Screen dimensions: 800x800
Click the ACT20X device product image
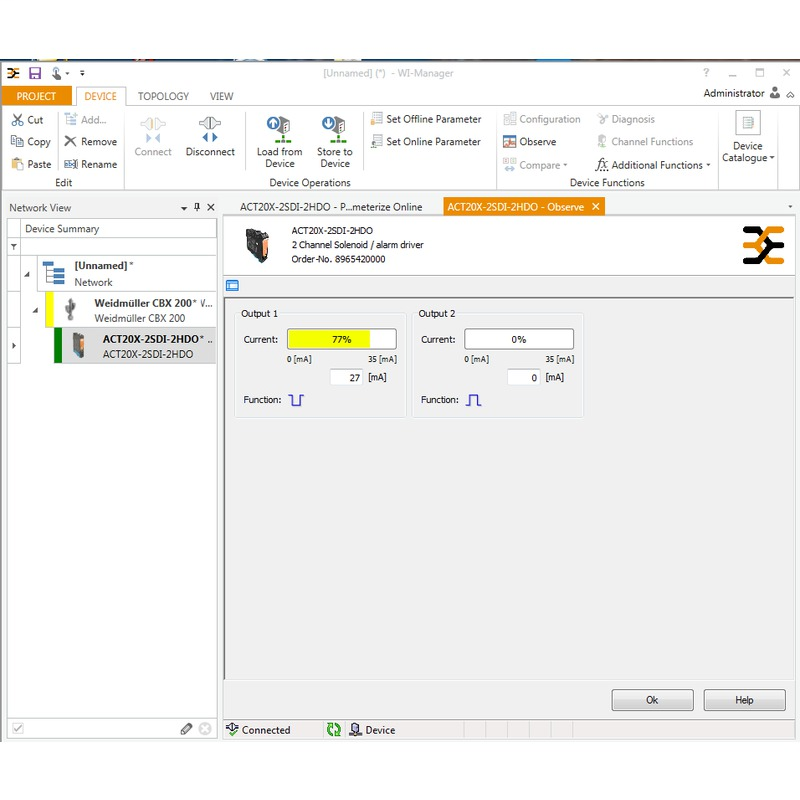tap(258, 245)
